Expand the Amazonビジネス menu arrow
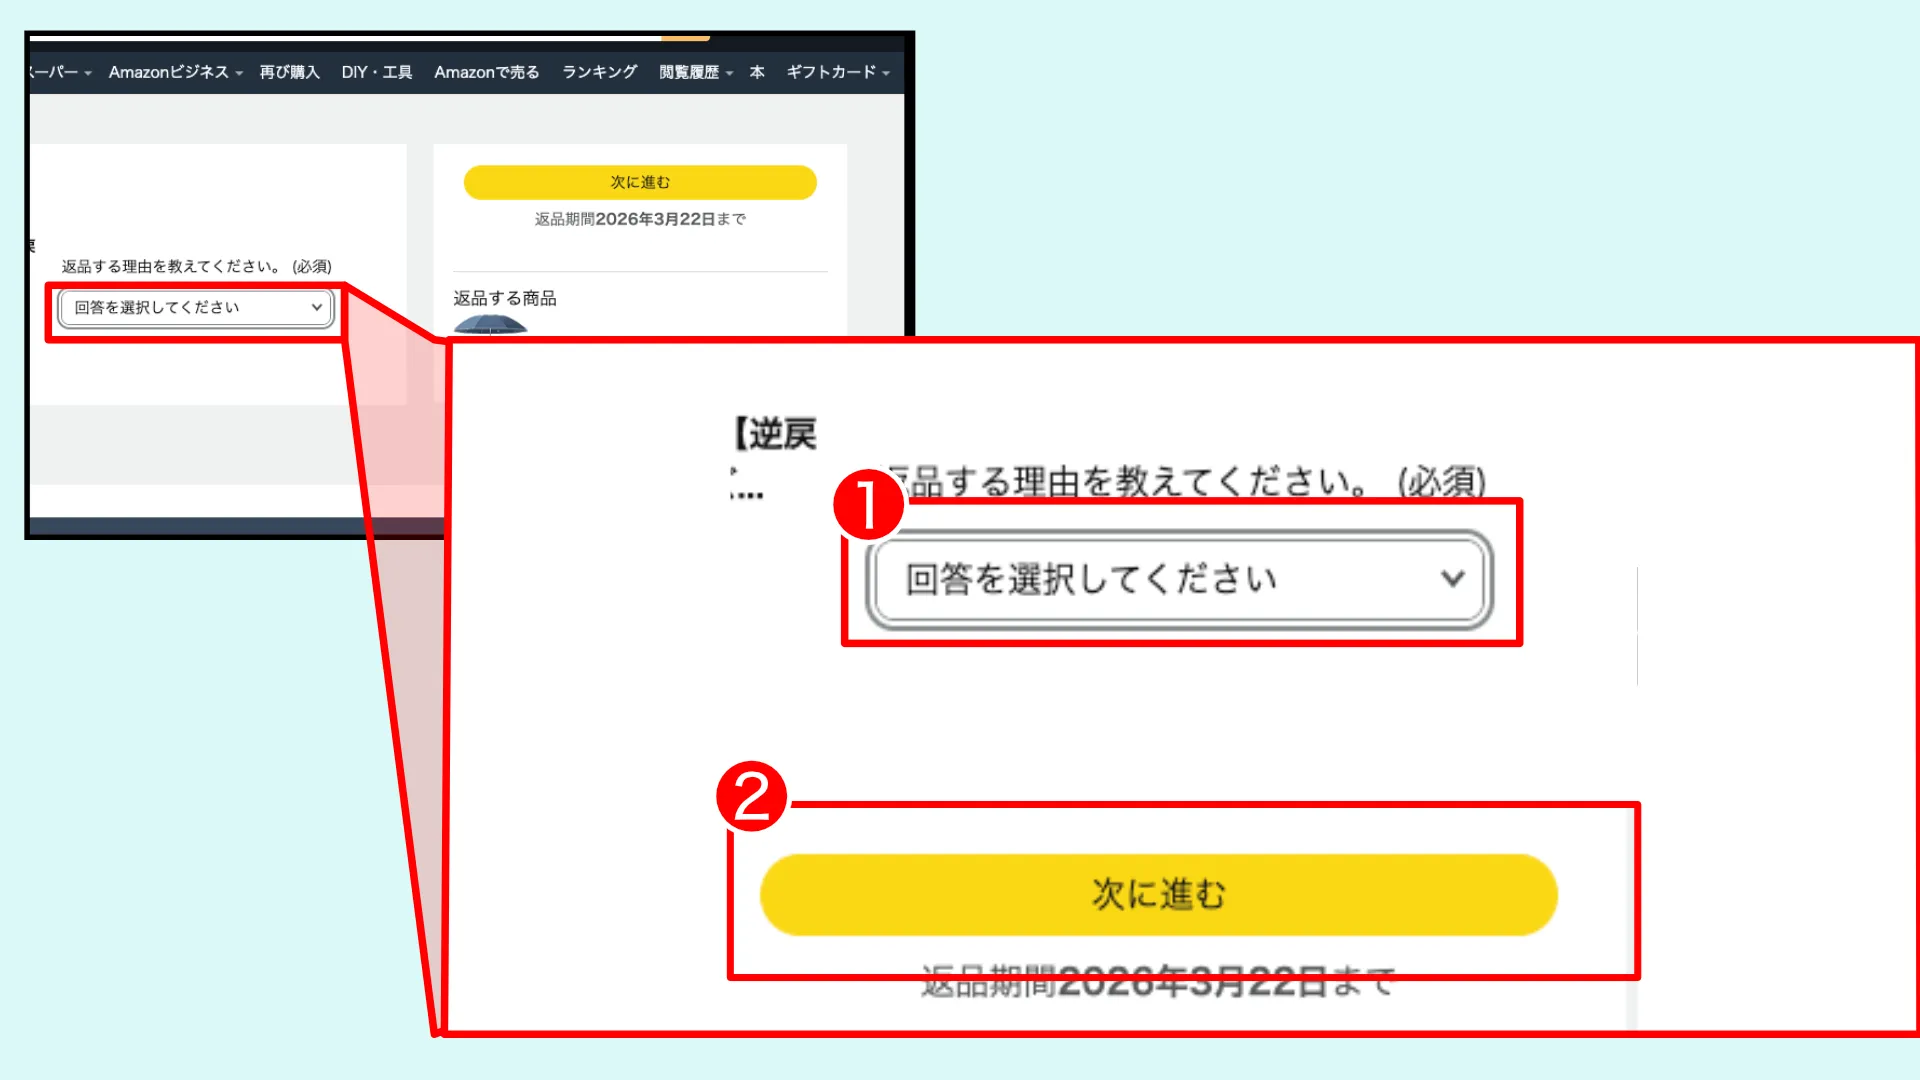Screen dimensions: 1920x1080 tap(238, 72)
